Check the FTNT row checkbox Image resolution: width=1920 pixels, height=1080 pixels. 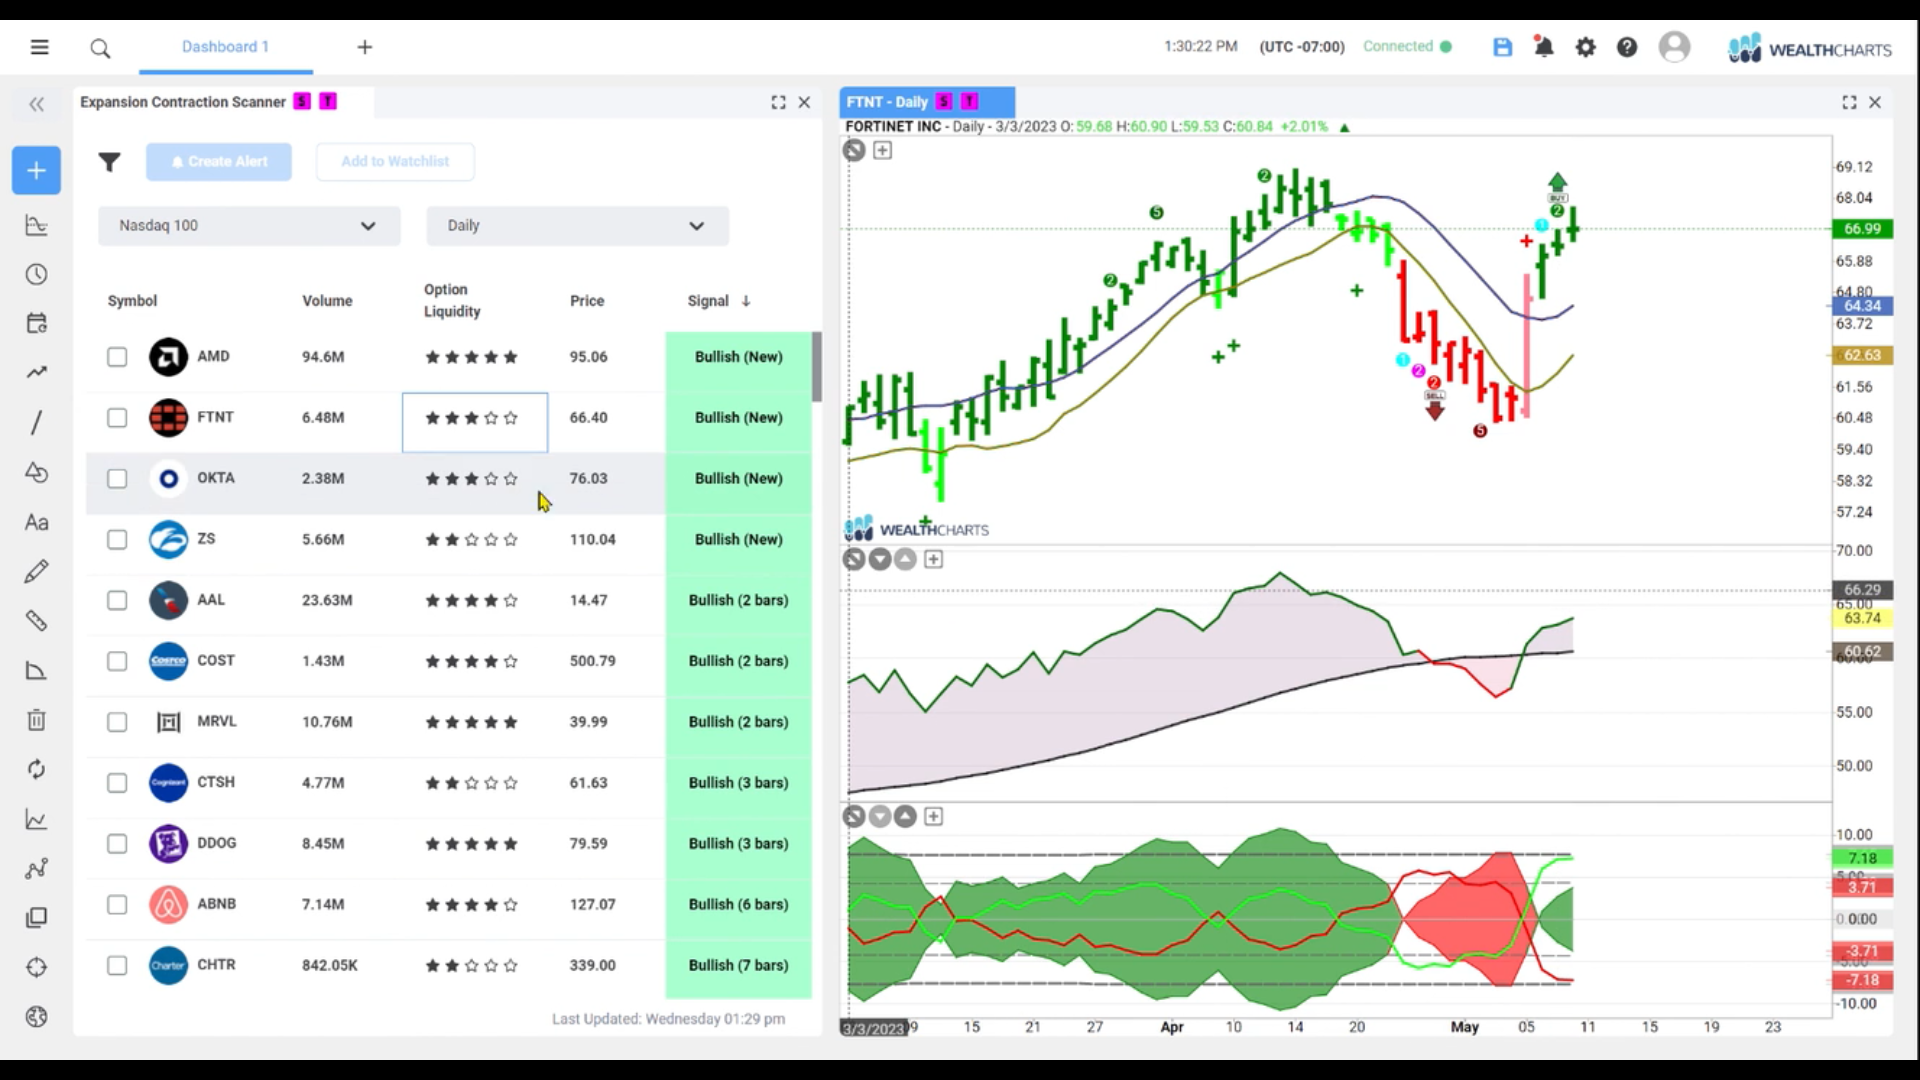[x=117, y=418]
